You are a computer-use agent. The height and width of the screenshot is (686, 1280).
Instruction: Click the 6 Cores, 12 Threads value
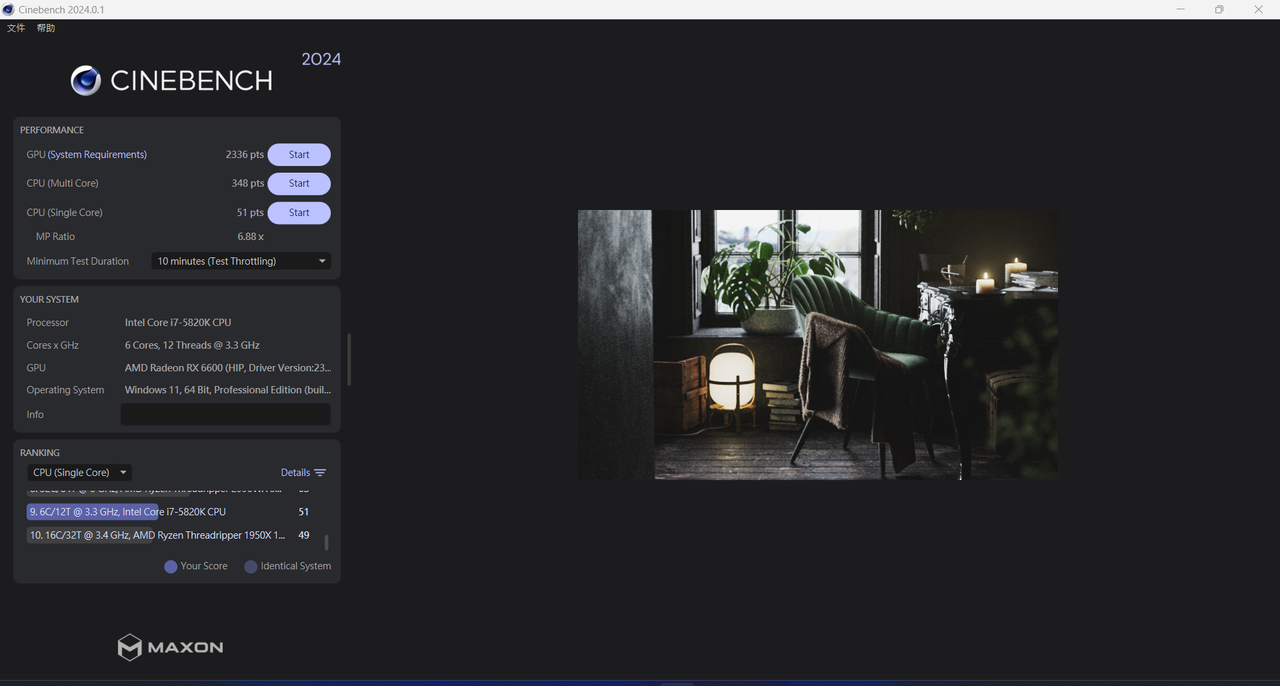coord(192,345)
